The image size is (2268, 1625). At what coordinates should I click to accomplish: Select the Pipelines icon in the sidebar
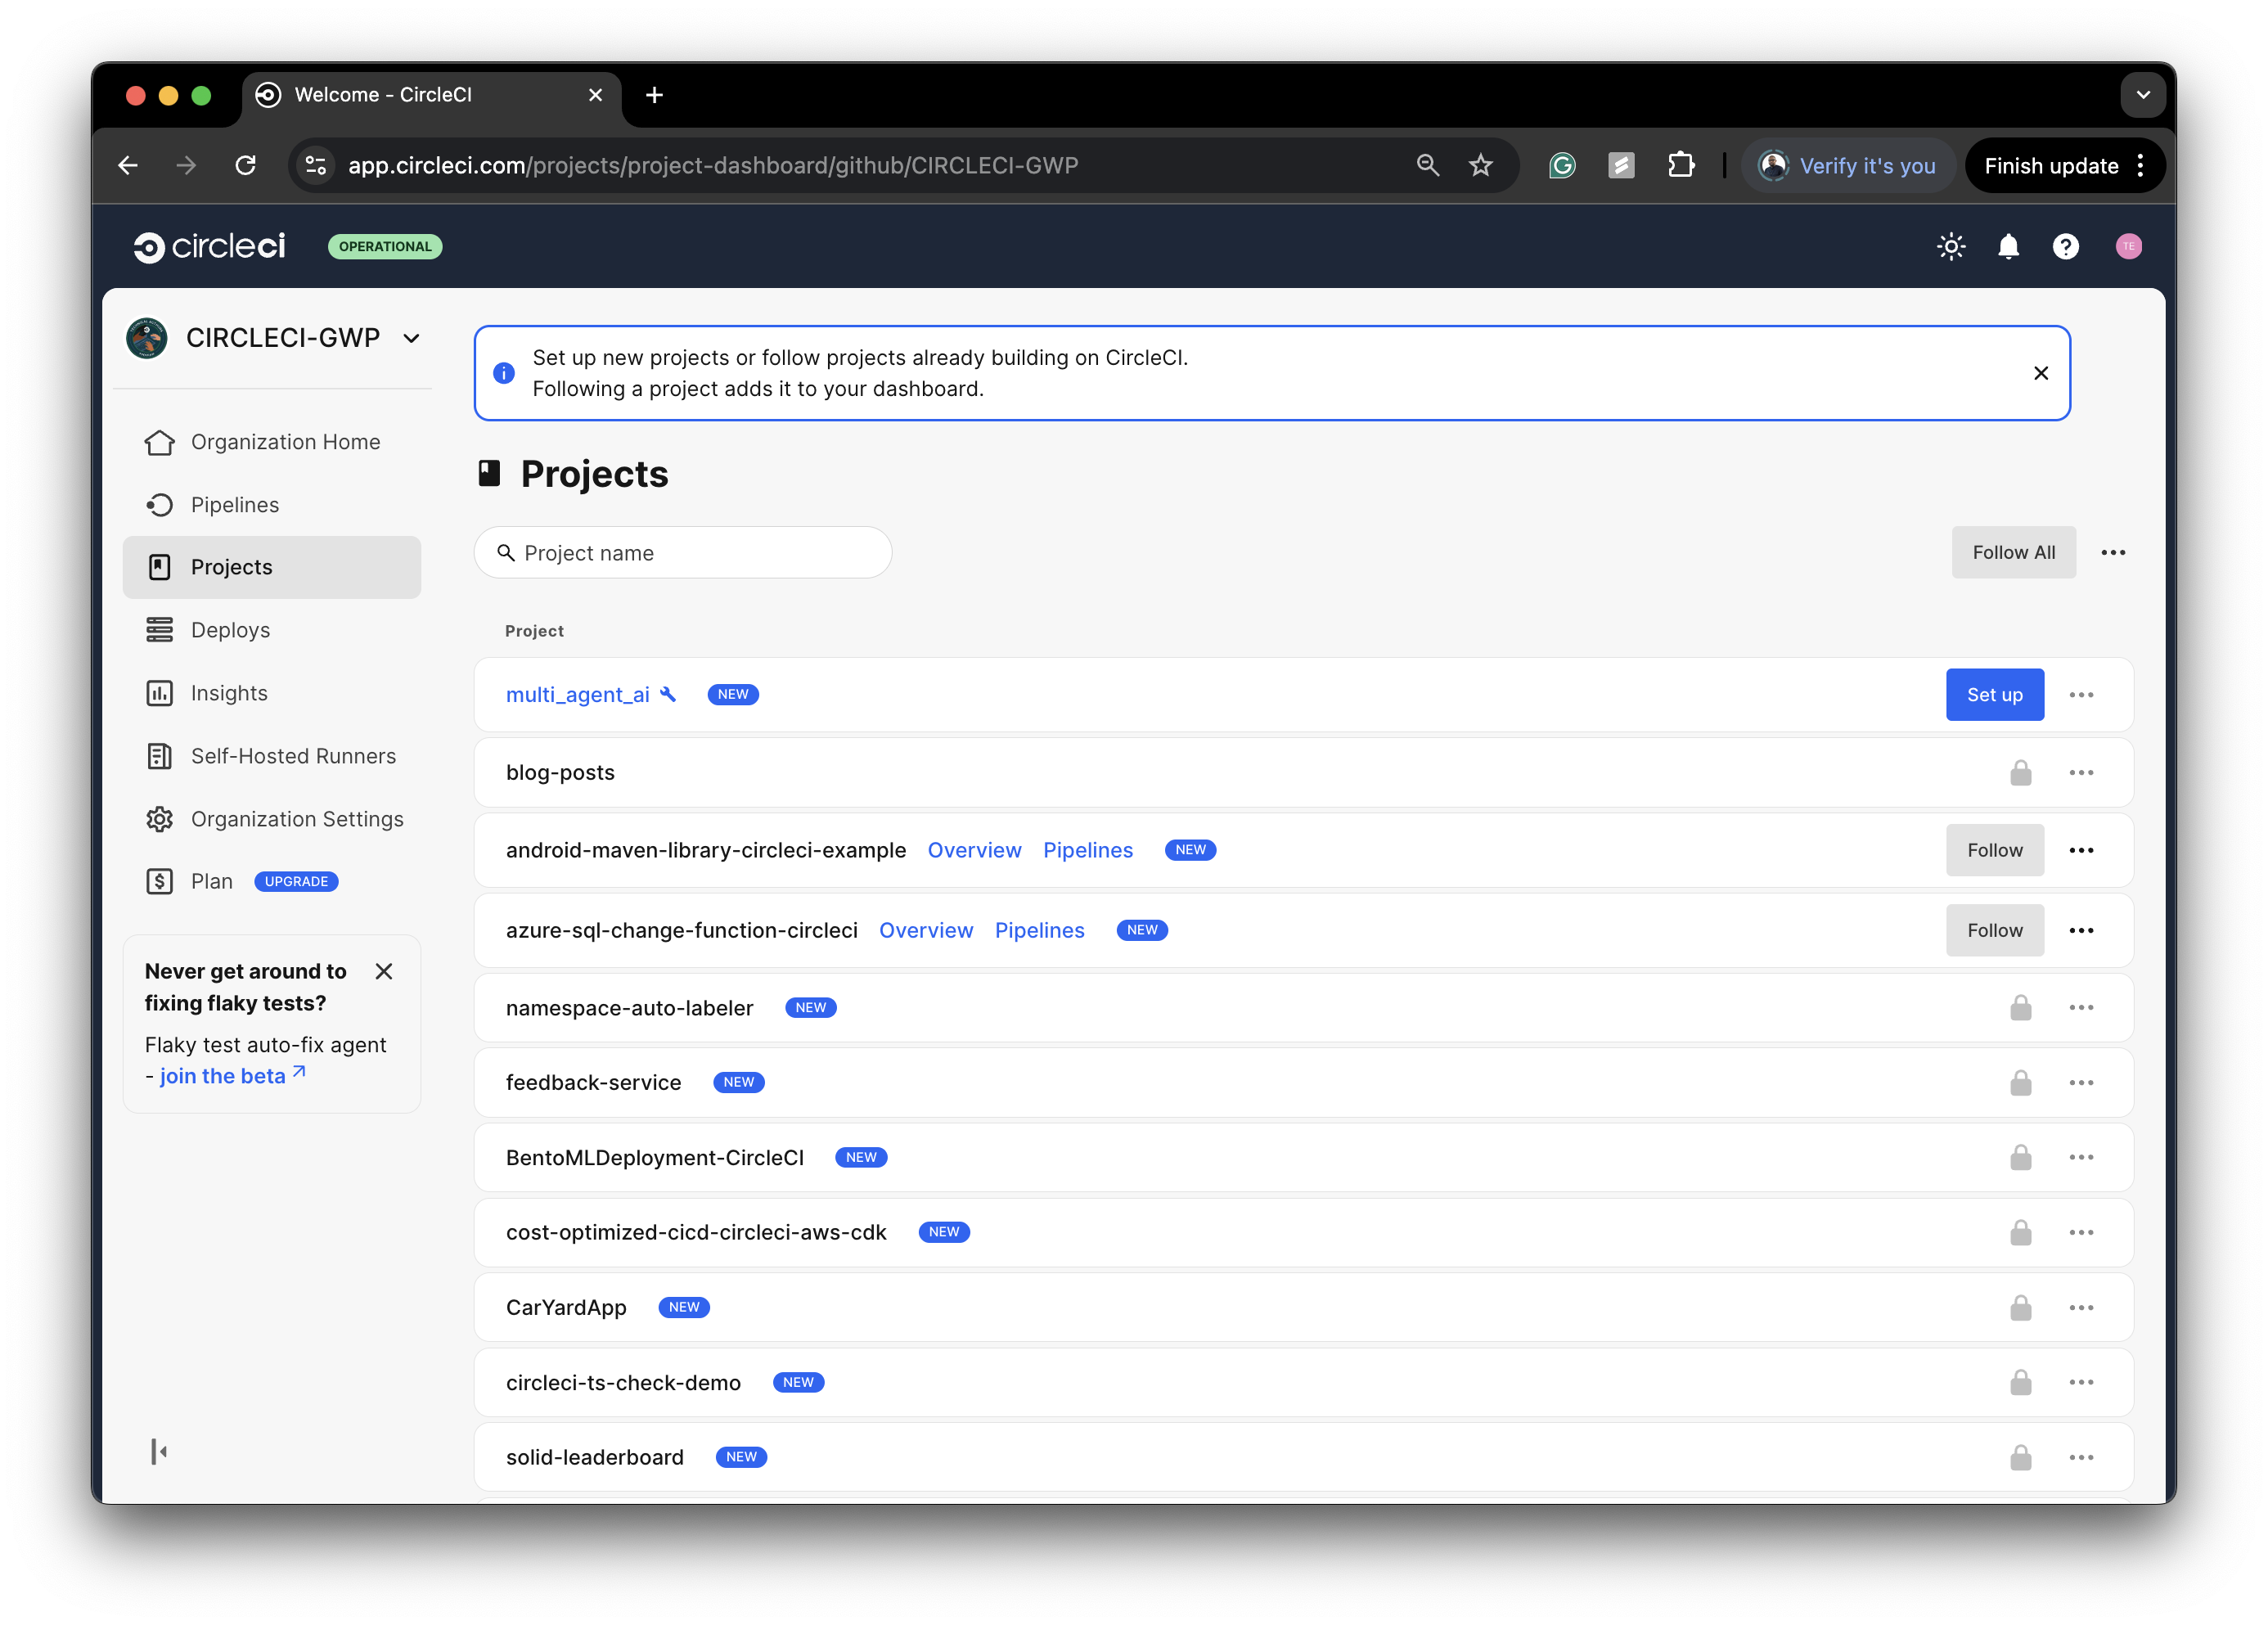161,504
